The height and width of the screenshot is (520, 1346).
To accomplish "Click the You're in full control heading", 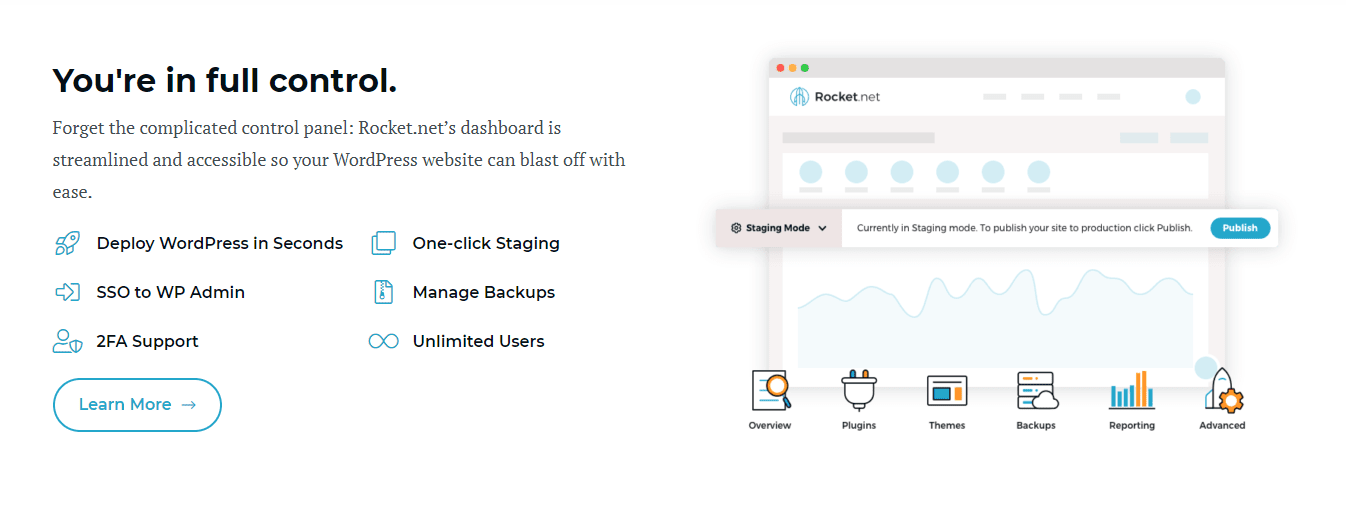I will tap(225, 80).
